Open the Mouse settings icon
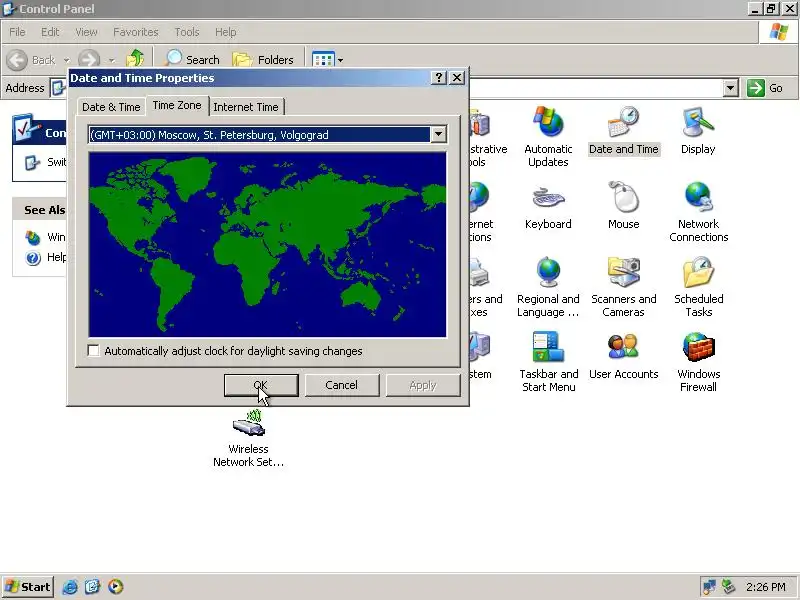 click(623, 206)
